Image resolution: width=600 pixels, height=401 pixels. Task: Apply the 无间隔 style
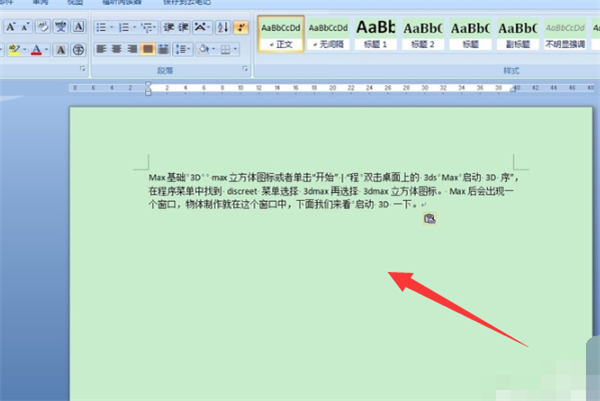(328, 35)
